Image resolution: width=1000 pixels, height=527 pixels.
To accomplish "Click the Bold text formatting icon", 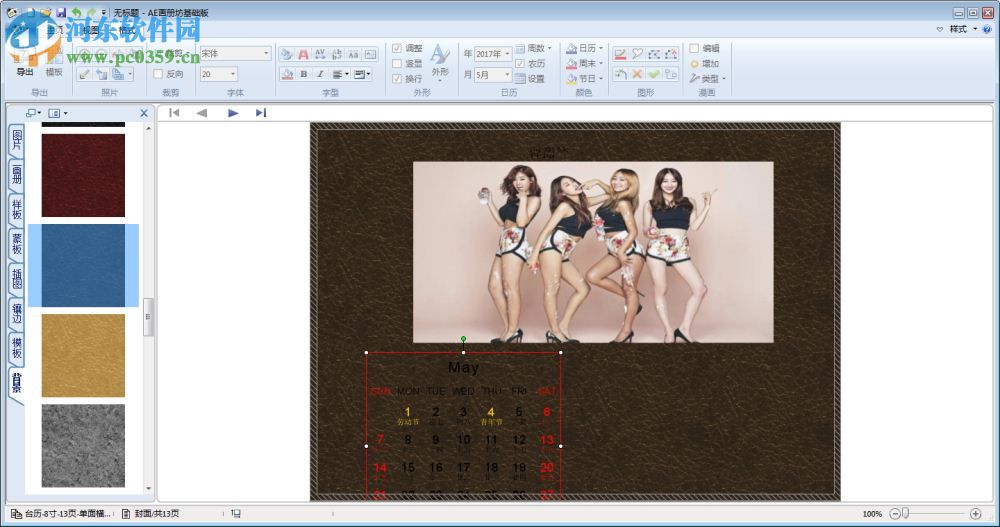I will [x=303, y=74].
